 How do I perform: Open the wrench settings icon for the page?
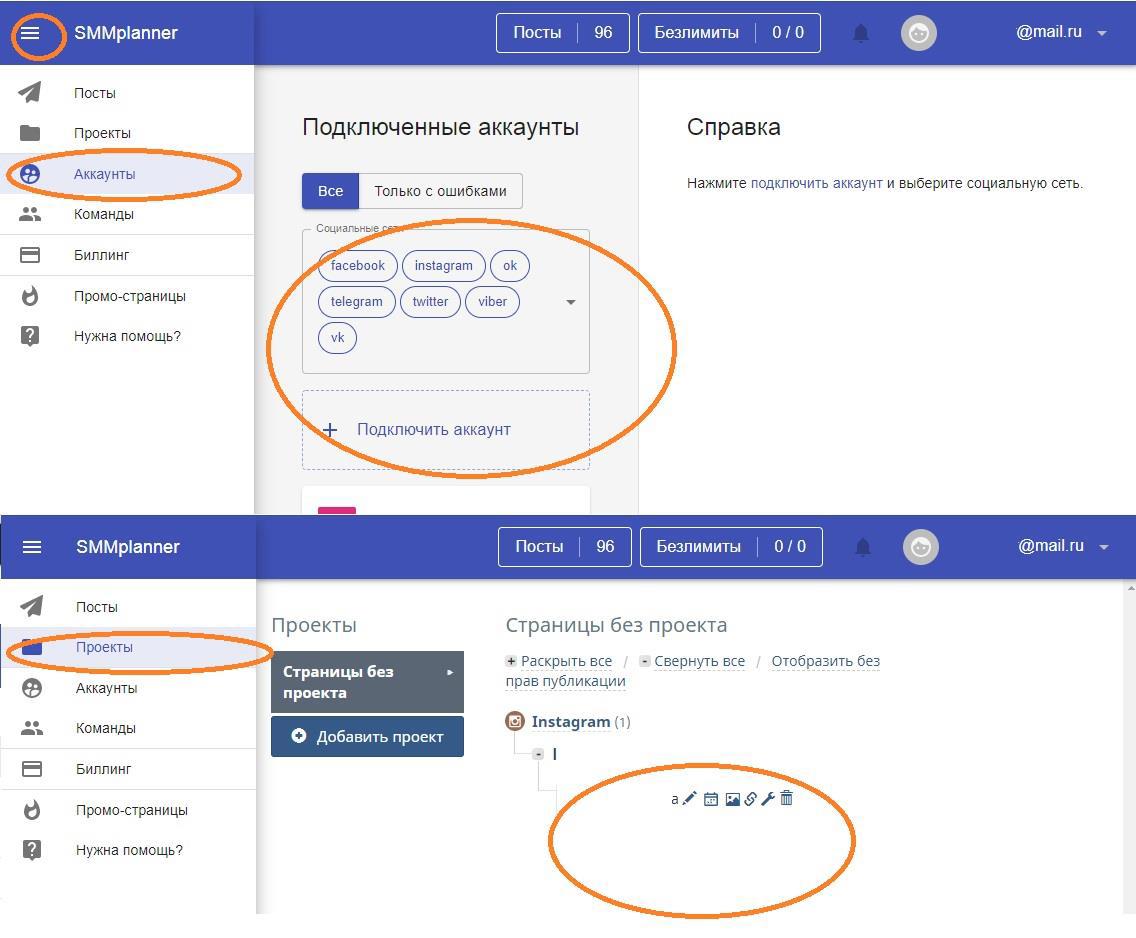click(x=768, y=799)
